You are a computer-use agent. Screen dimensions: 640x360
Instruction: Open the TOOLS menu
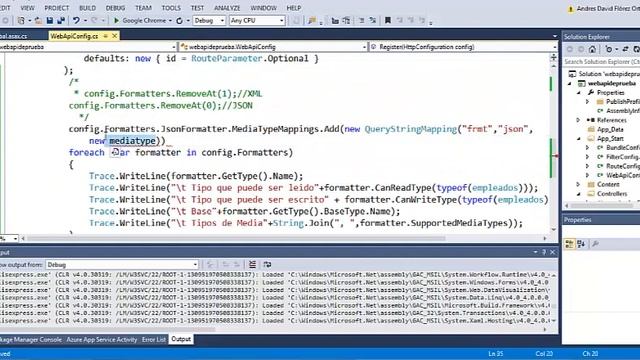point(171,8)
